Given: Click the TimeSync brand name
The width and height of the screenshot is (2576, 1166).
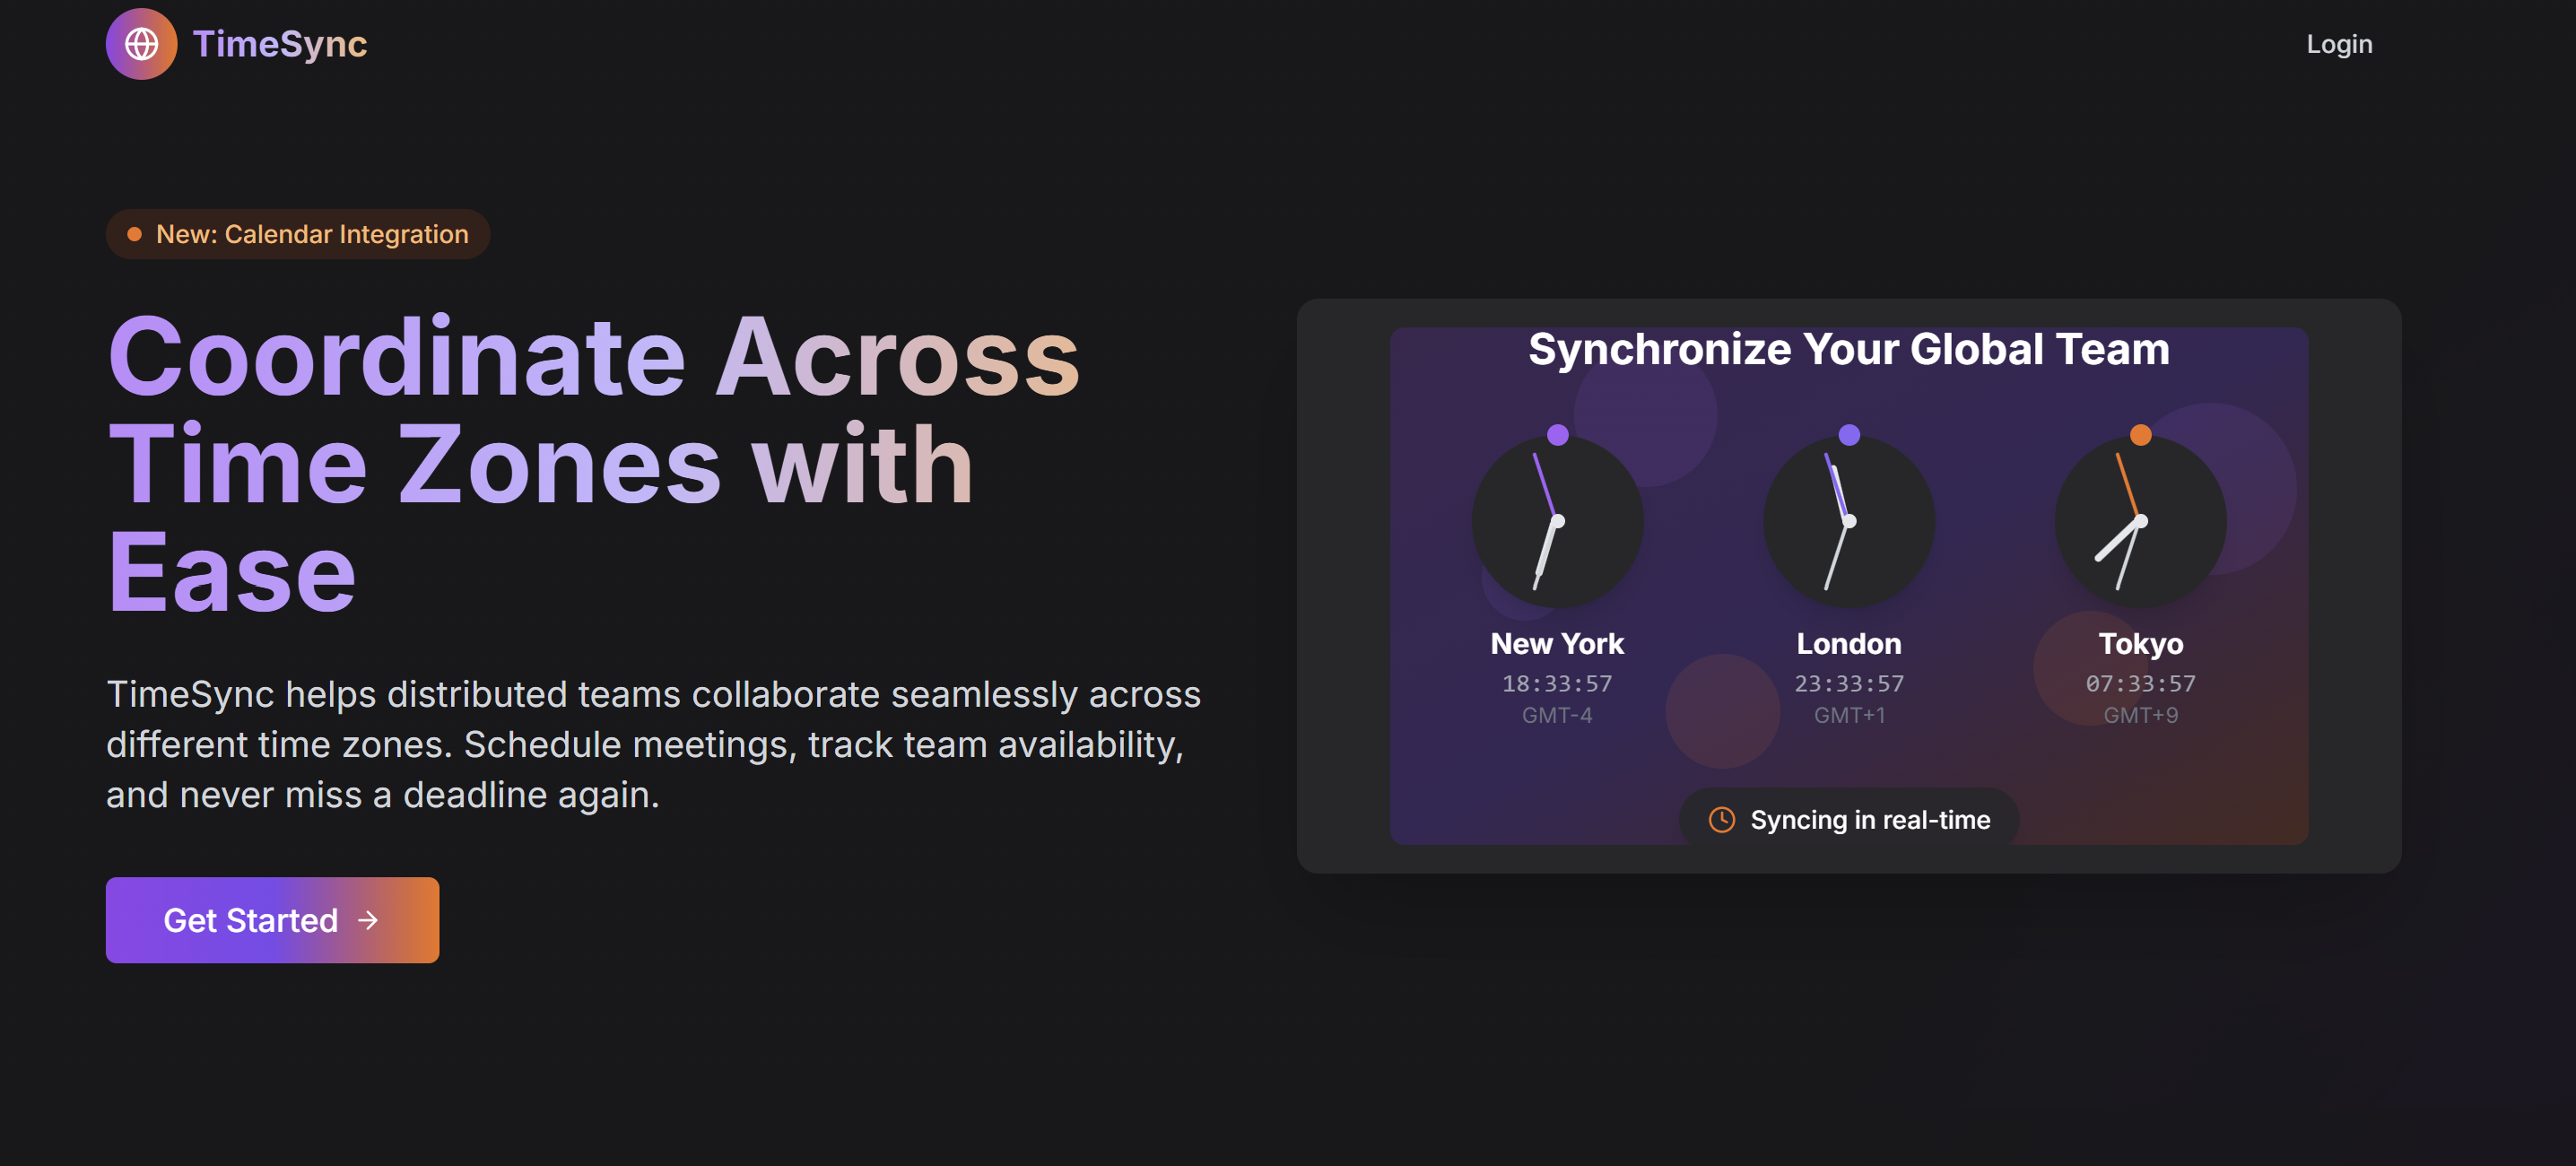Looking at the screenshot, I should click(x=280, y=44).
